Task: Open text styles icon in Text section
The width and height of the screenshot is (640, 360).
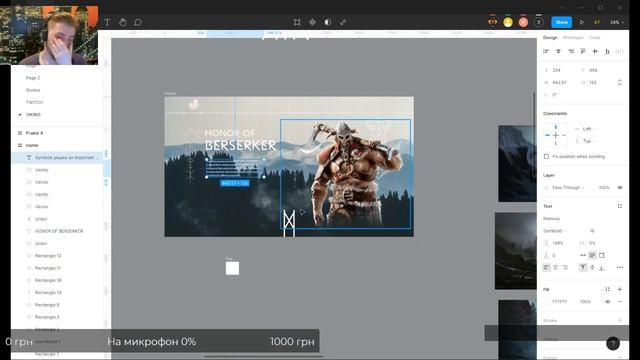Action: [x=620, y=207]
